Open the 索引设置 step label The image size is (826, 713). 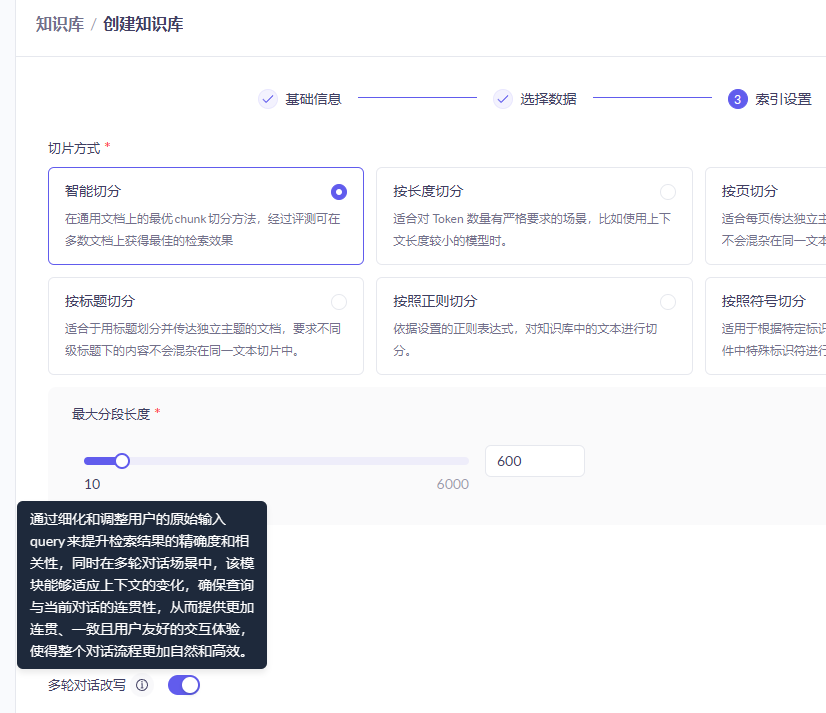(783, 99)
